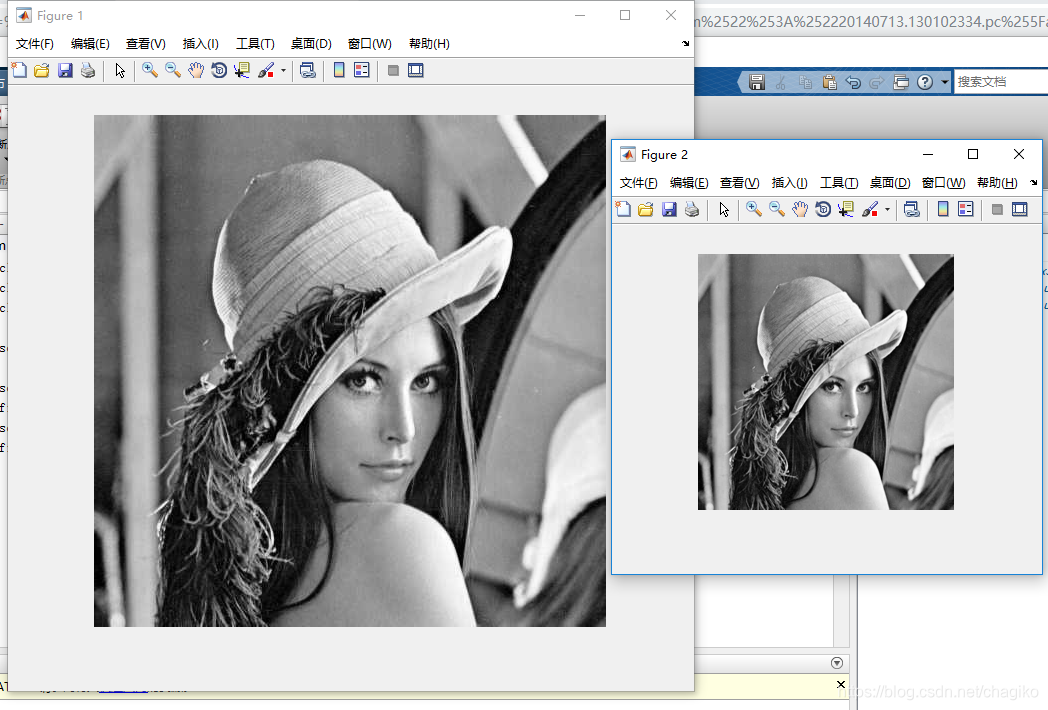Click MATLAB help question mark icon
This screenshot has height=710, width=1048.
click(925, 82)
